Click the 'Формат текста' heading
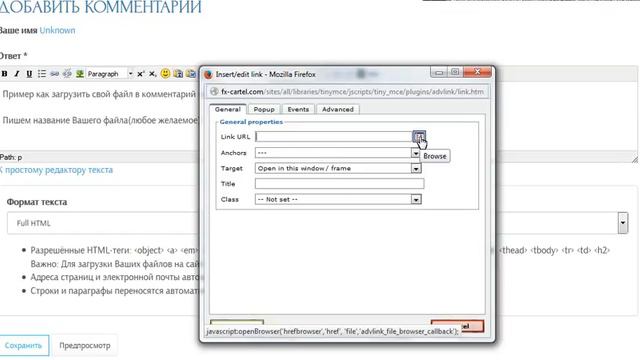The height and width of the screenshot is (360, 640). click(x=37, y=202)
